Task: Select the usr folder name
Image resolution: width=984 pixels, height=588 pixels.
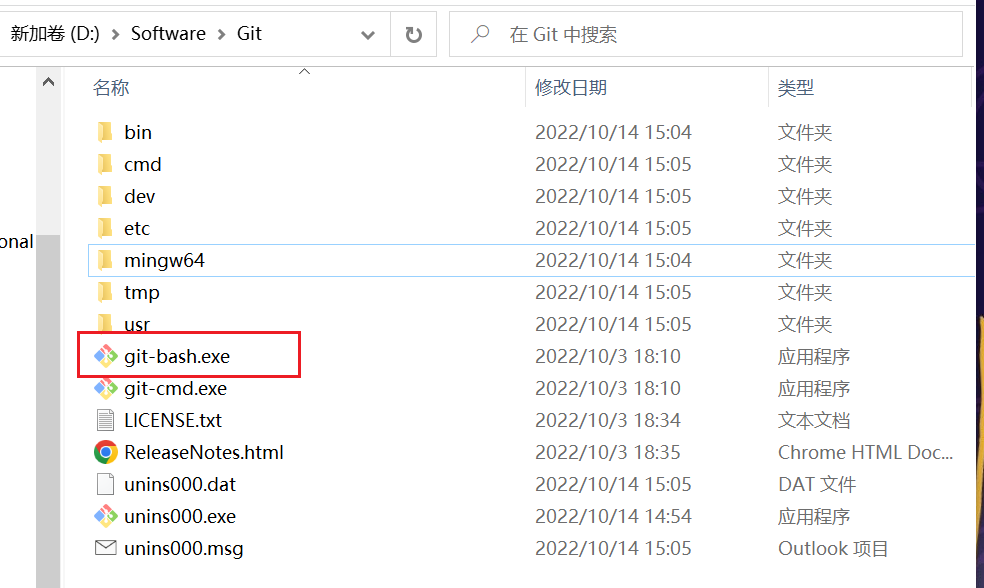Action: (x=137, y=324)
